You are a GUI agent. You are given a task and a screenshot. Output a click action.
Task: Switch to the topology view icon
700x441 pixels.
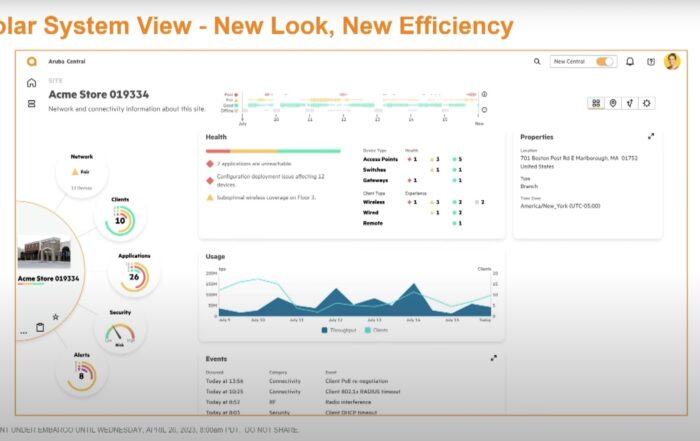(x=629, y=103)
